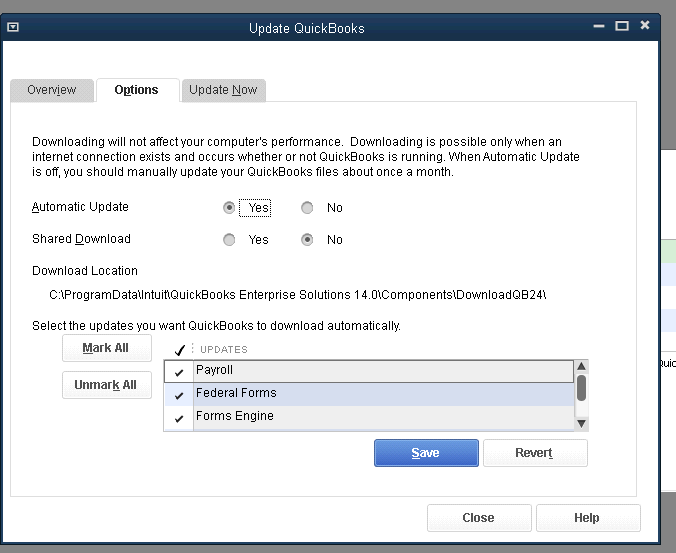Click the updates list scroll down arrow

pyautogui.click(x=581, y=424)
